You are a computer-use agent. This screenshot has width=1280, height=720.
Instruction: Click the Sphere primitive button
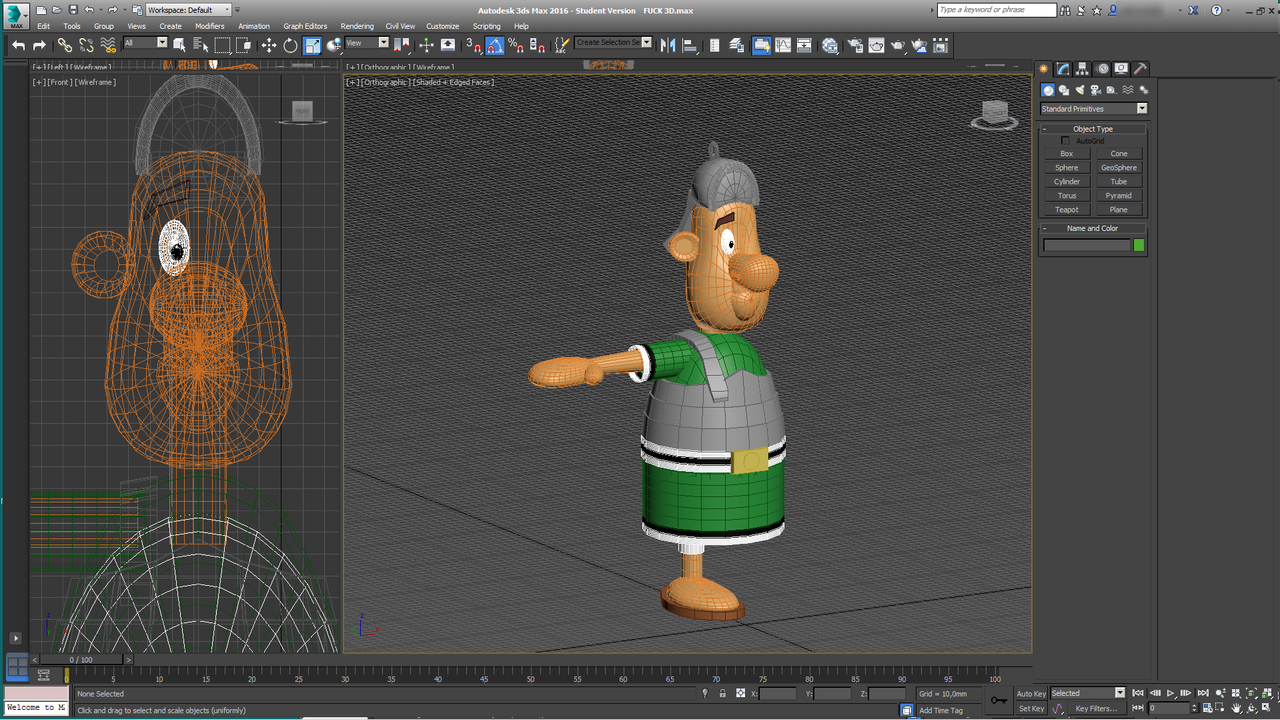coord(1067,168)
